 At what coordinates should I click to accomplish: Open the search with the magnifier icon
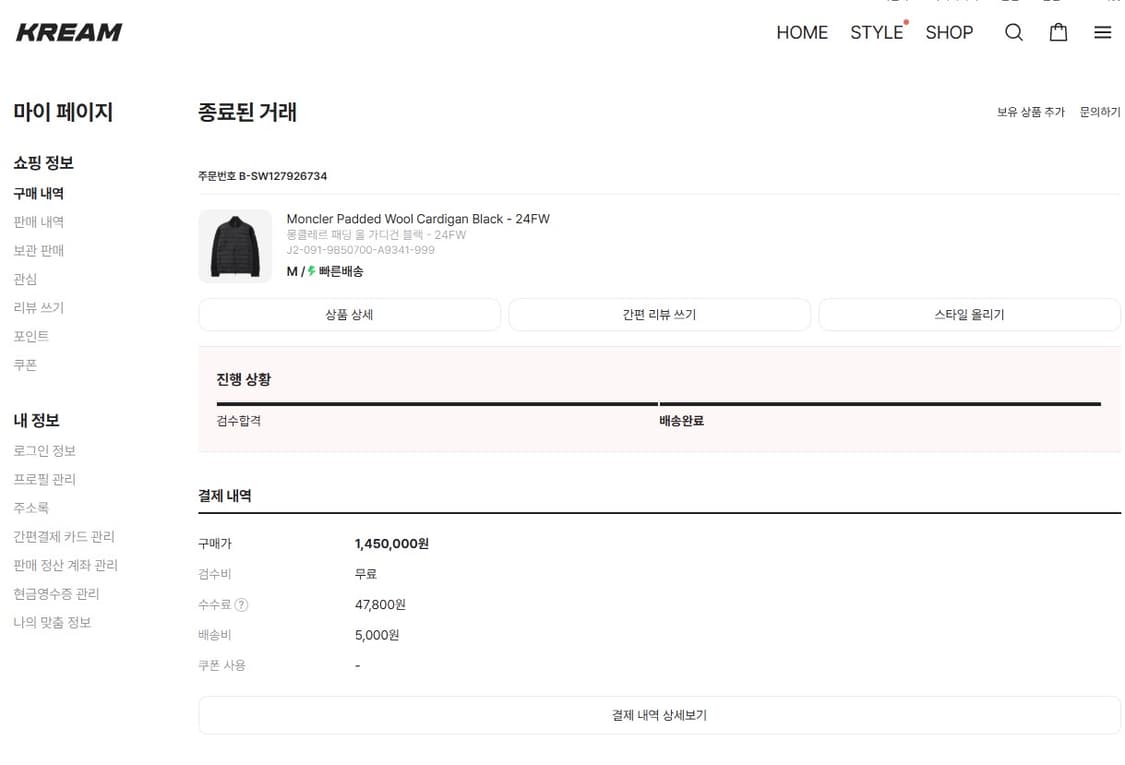(x=1014, y=32)
